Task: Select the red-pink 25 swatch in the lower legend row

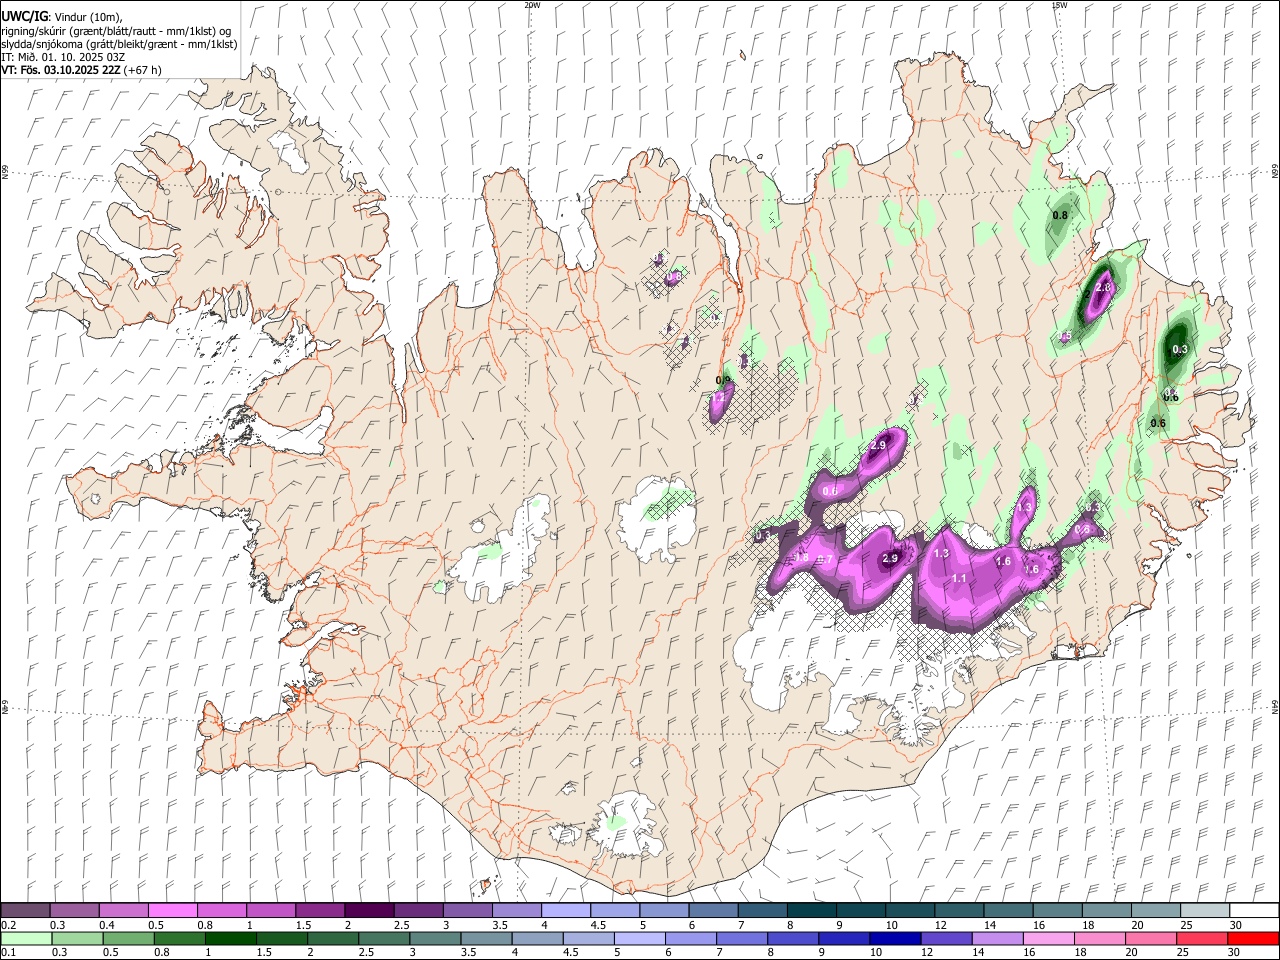Action: pos(1202,938)
